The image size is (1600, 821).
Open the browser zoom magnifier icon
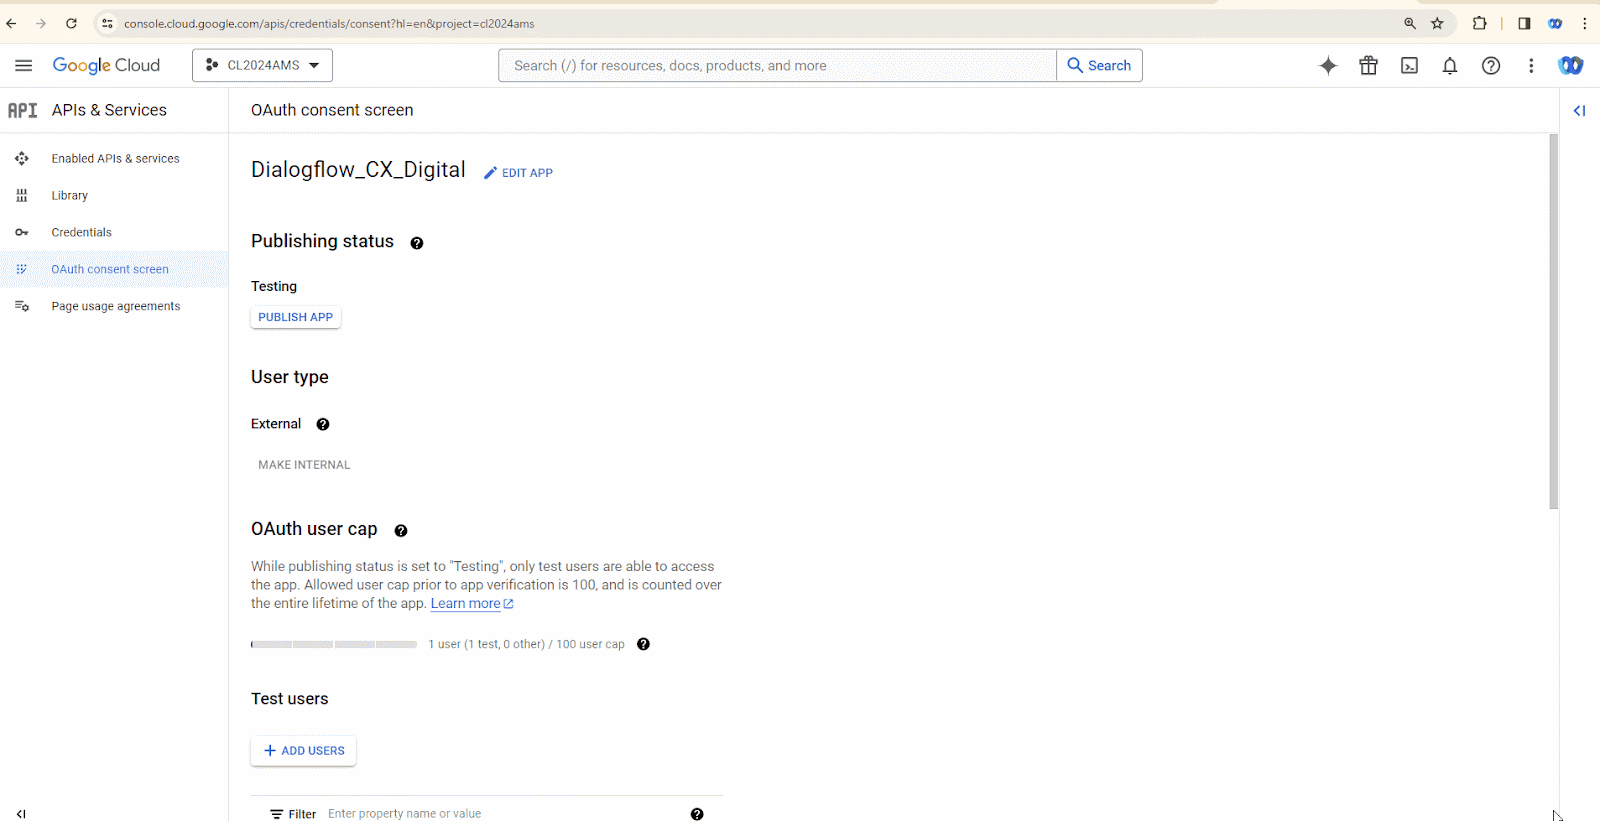click(x=1410, y=23)
